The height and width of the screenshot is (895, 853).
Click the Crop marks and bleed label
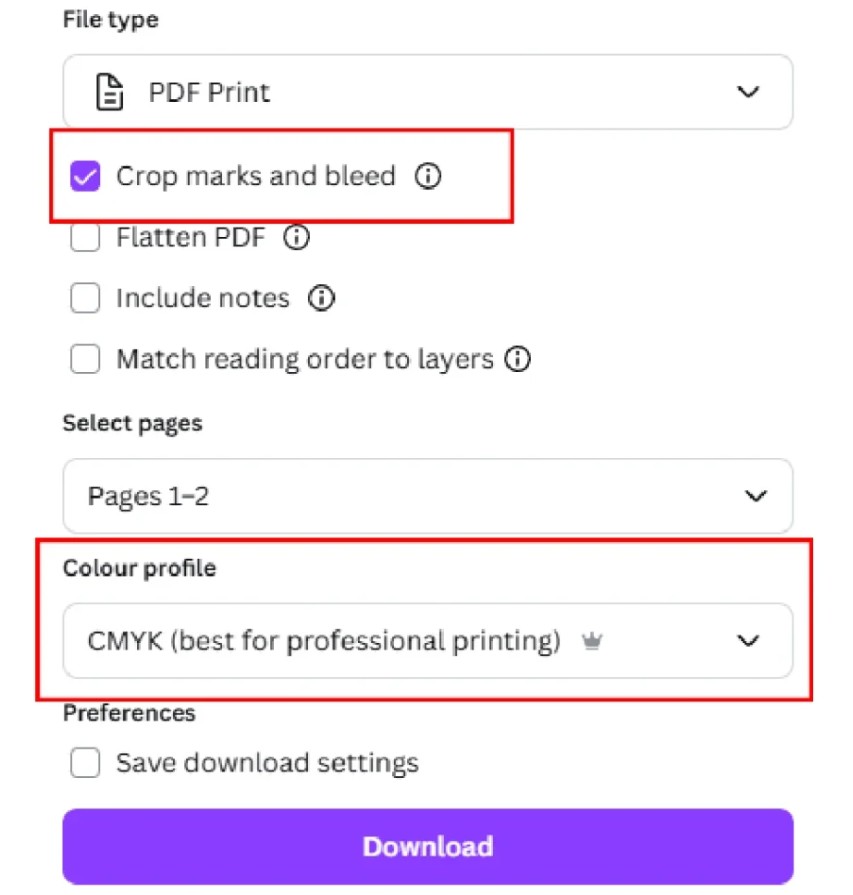(x=256, y=176)
